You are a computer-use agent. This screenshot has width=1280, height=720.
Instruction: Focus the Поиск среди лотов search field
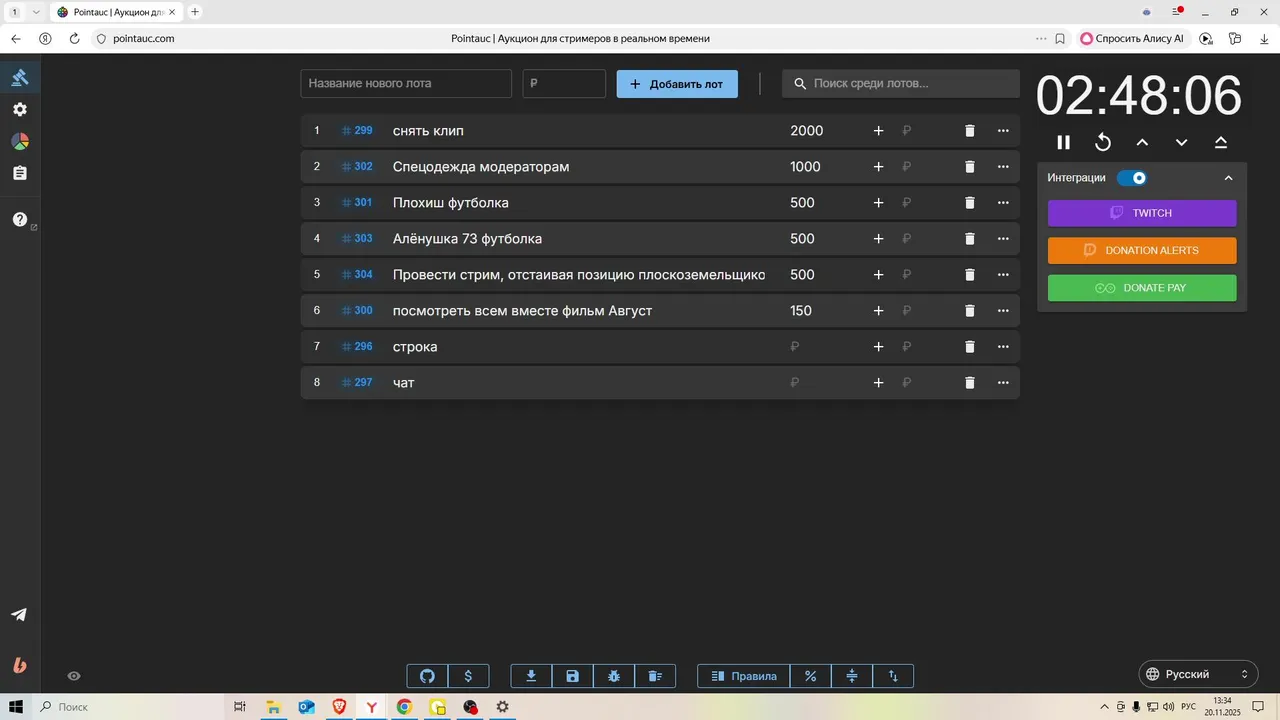(x=901, y=84)
